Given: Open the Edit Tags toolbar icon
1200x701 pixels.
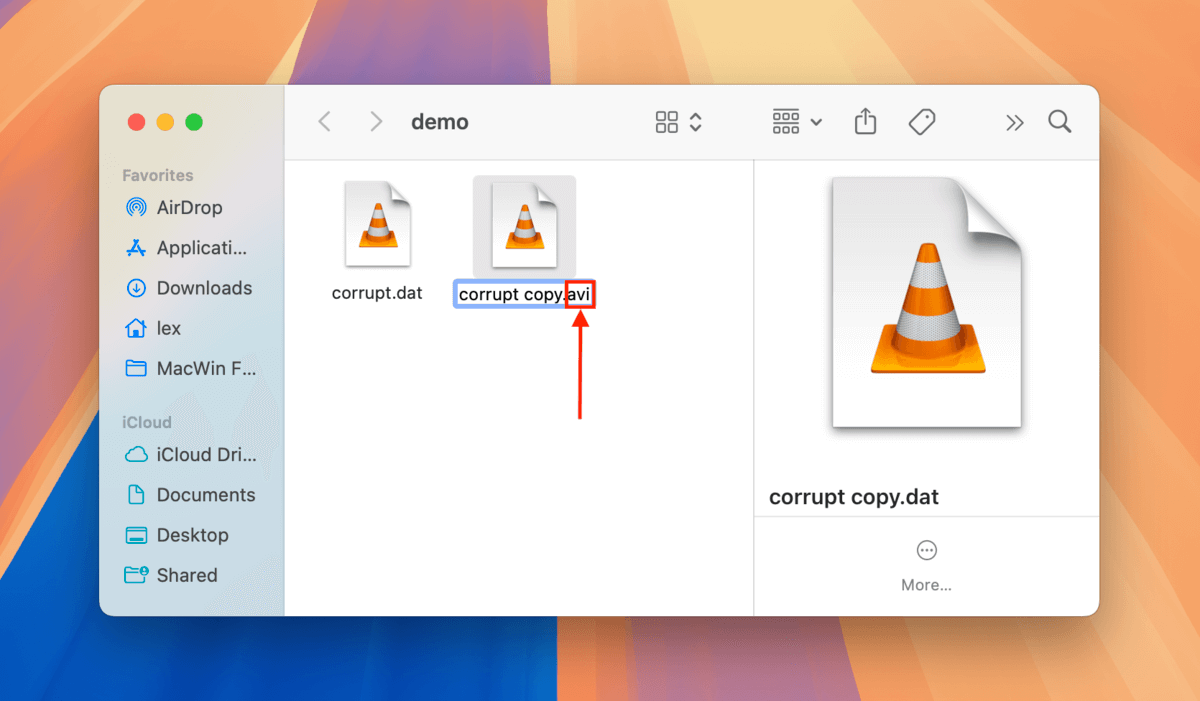Looking at the screenshot, I should point(921,122).
